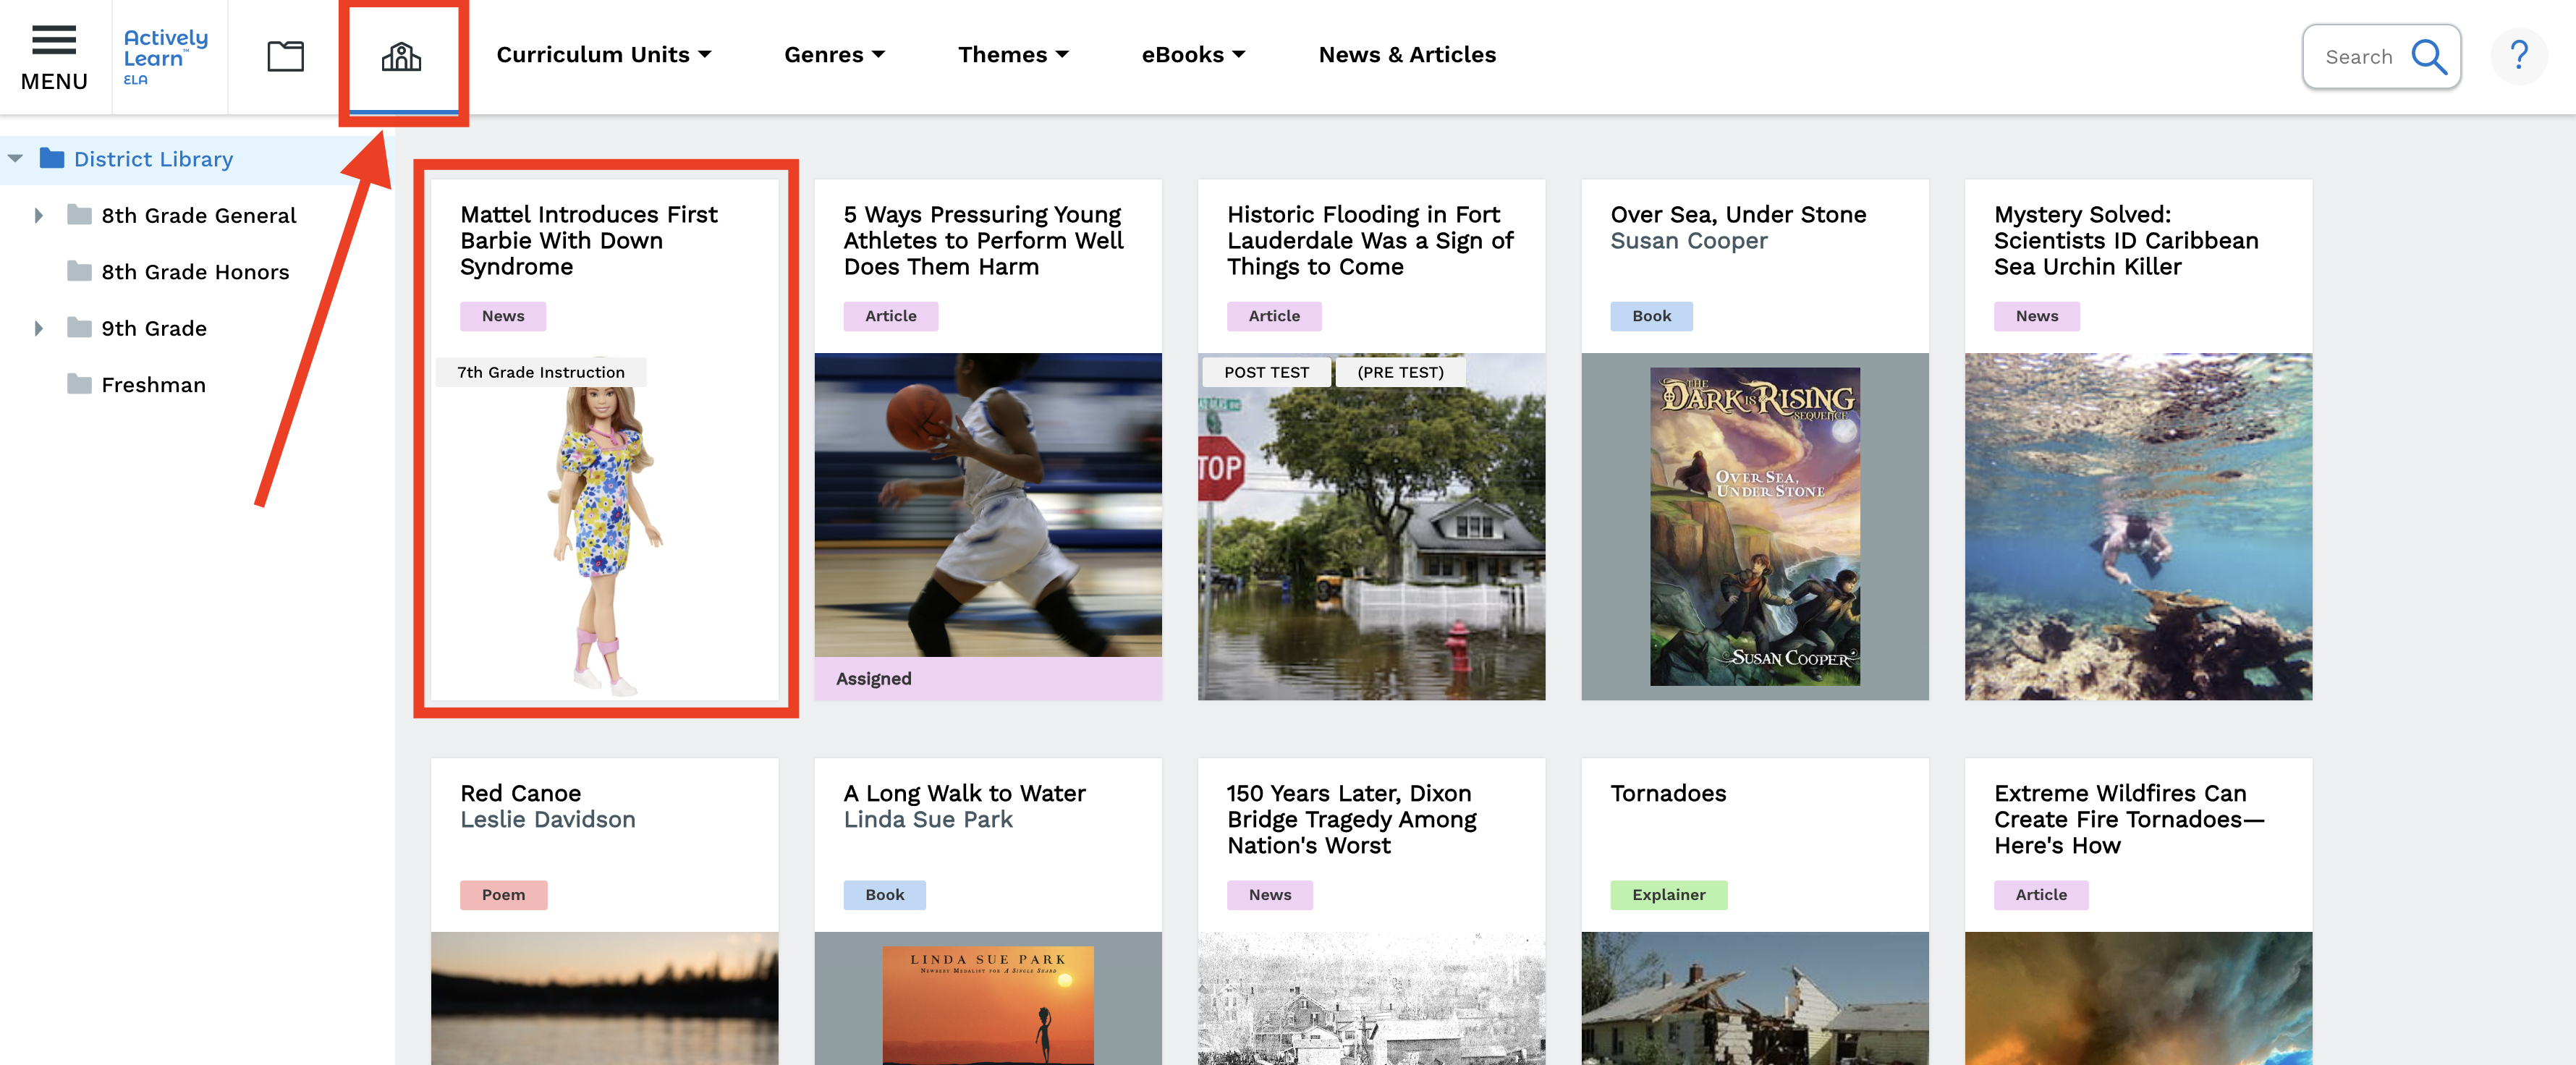Open the My Library folder icon
This screenshot has width=2576, height=1065.
[x=285, y=56]
